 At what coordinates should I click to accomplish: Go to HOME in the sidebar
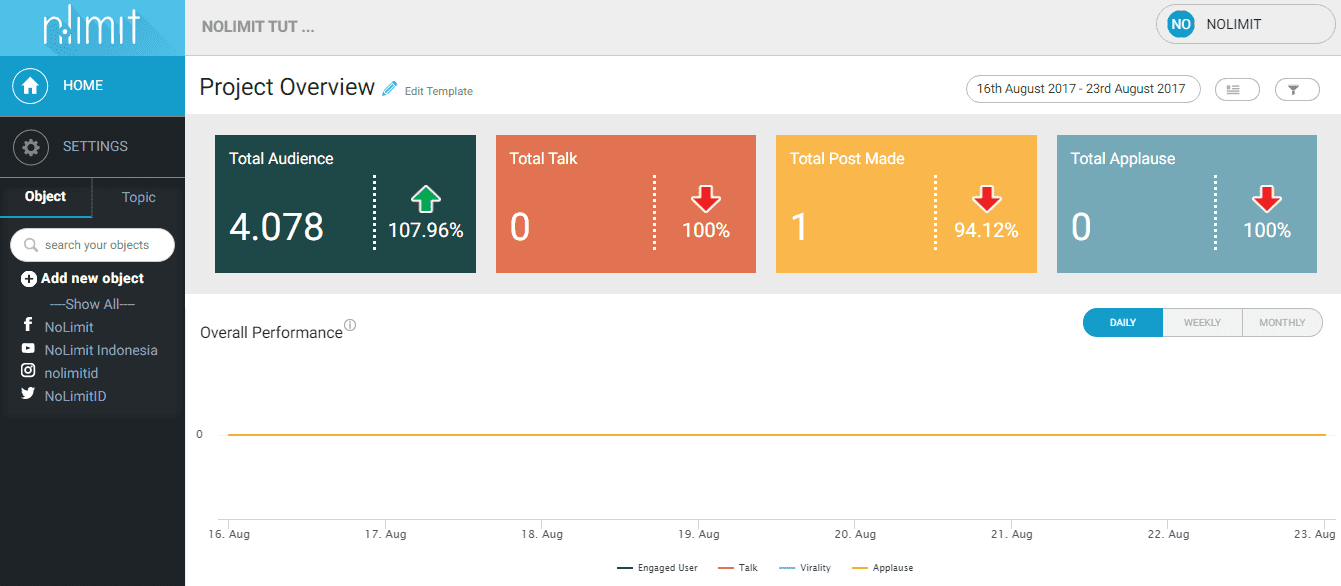point(92,86)
